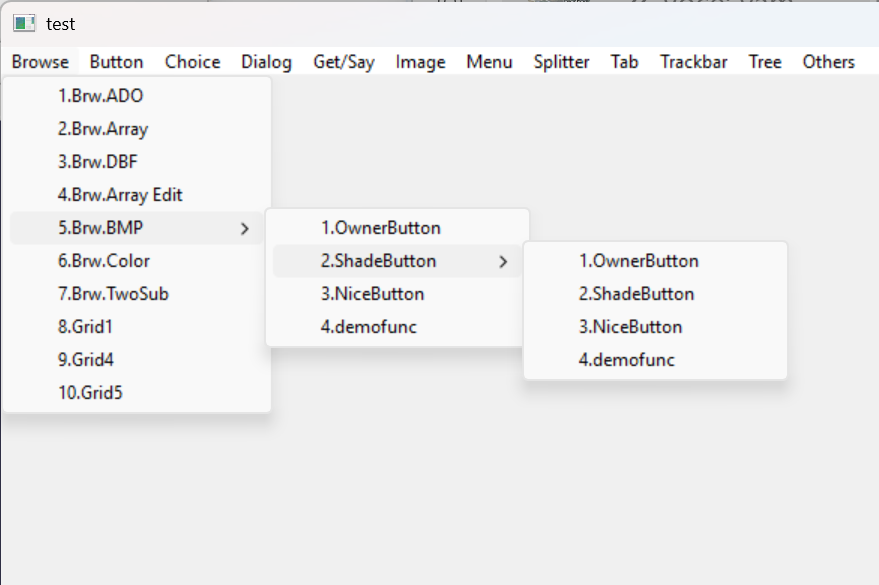879x585 pixels.
Task: Open the Button menu
Action: tap(117, 62)
